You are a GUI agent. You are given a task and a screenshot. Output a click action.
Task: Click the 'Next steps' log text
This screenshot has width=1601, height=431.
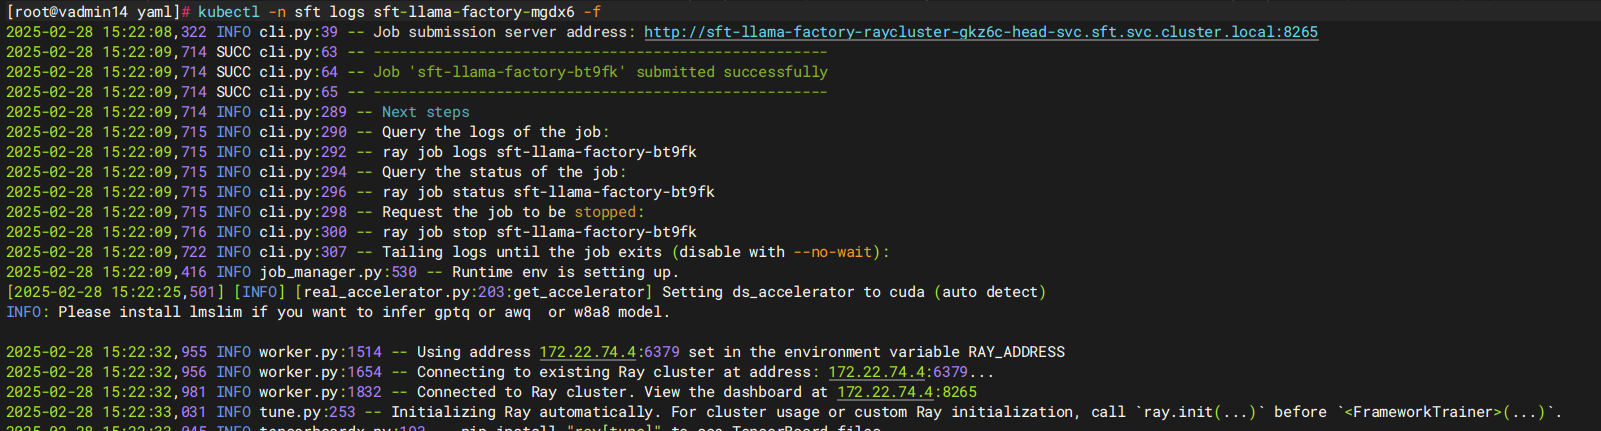(x=425, y=112)
